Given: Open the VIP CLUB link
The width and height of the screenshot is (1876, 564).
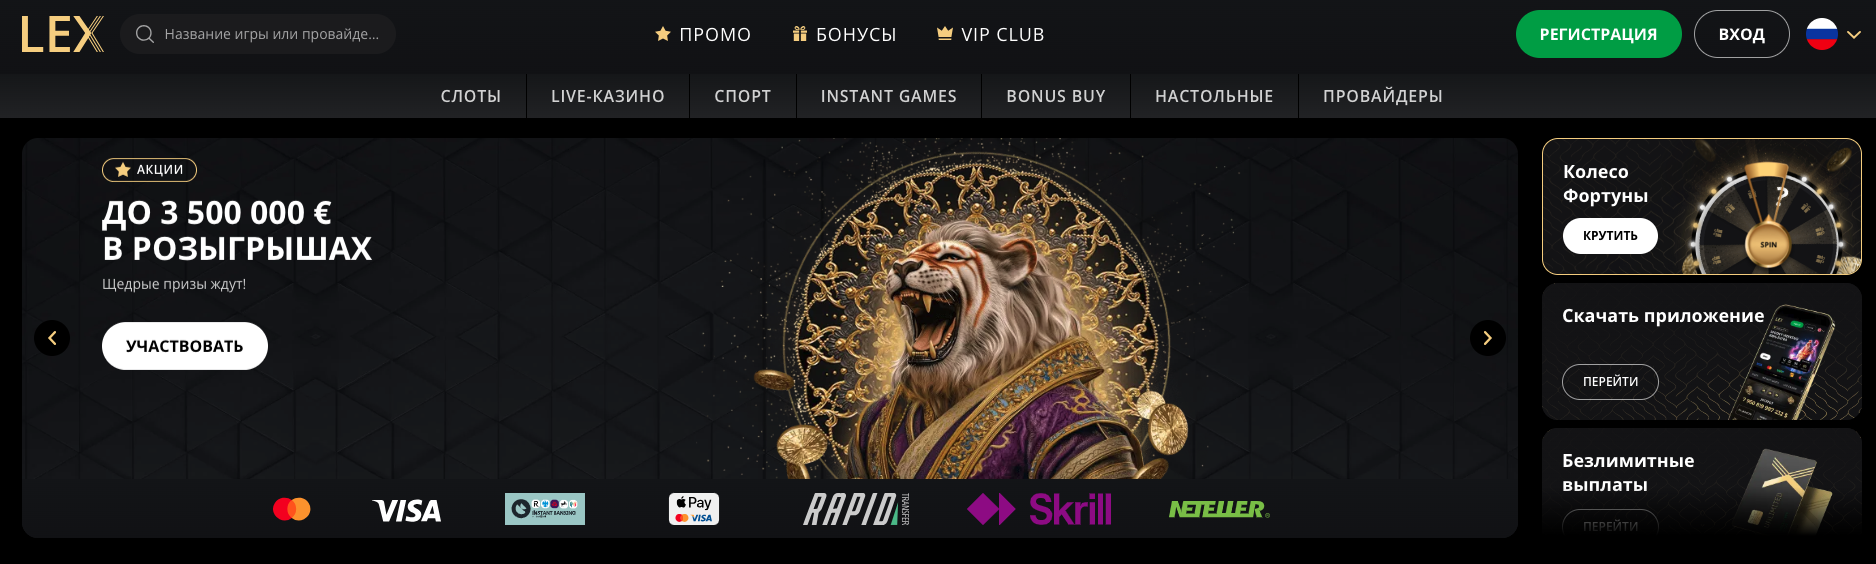Looking at the screenshot, I should [991, 34].
